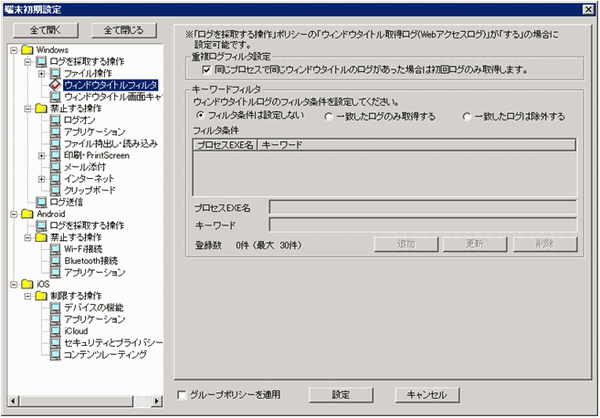Click the キーワード column header

tap(416, 145)
